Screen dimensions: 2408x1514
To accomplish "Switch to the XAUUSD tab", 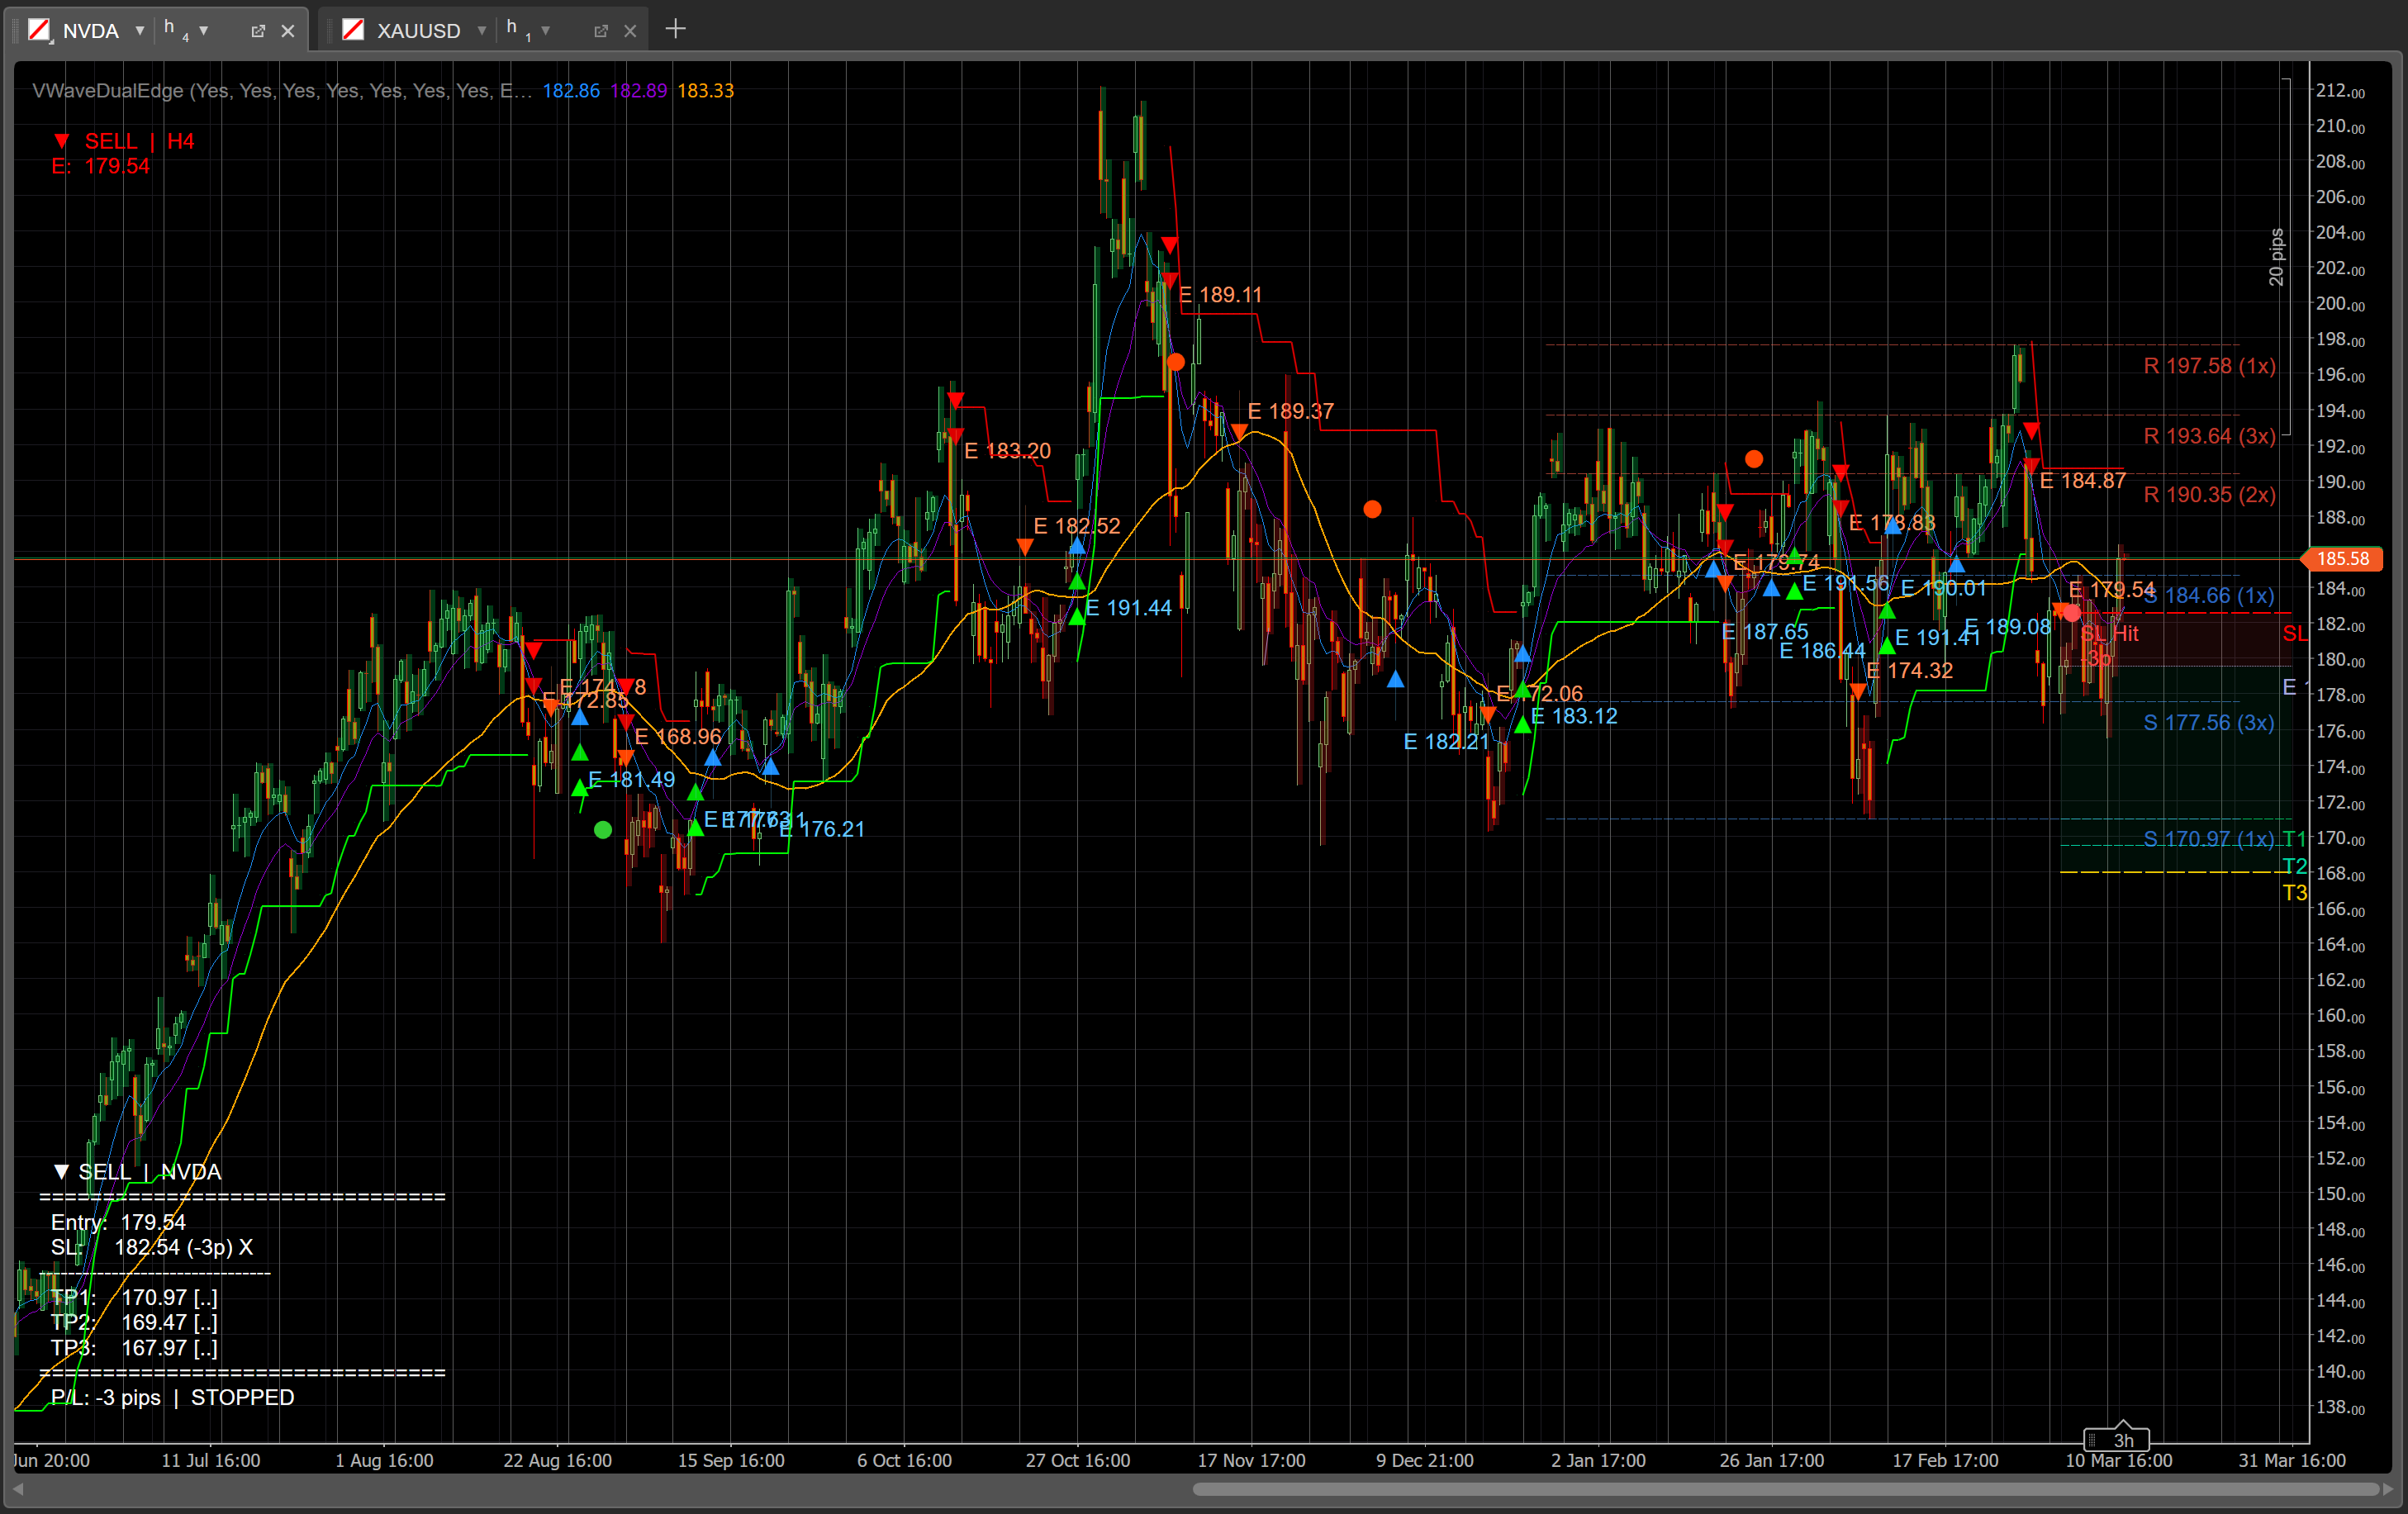I will point(418,31).
